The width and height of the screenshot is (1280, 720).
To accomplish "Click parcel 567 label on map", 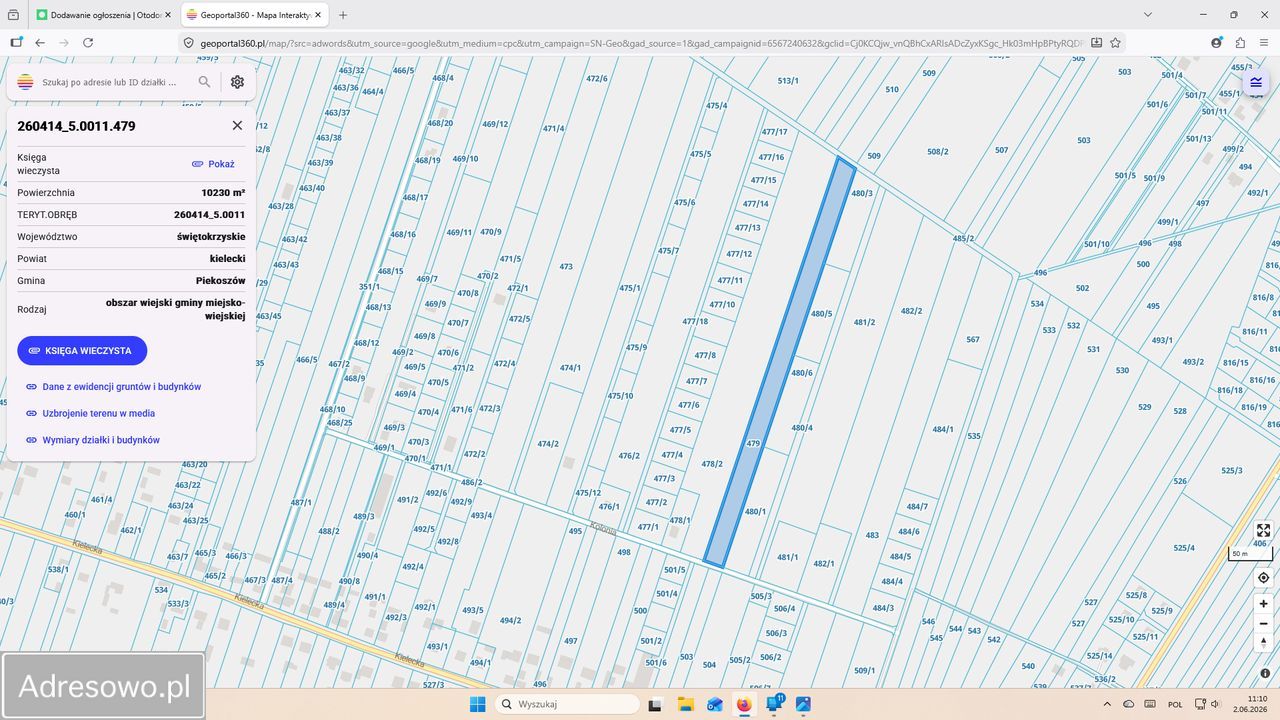I will 973,340.
